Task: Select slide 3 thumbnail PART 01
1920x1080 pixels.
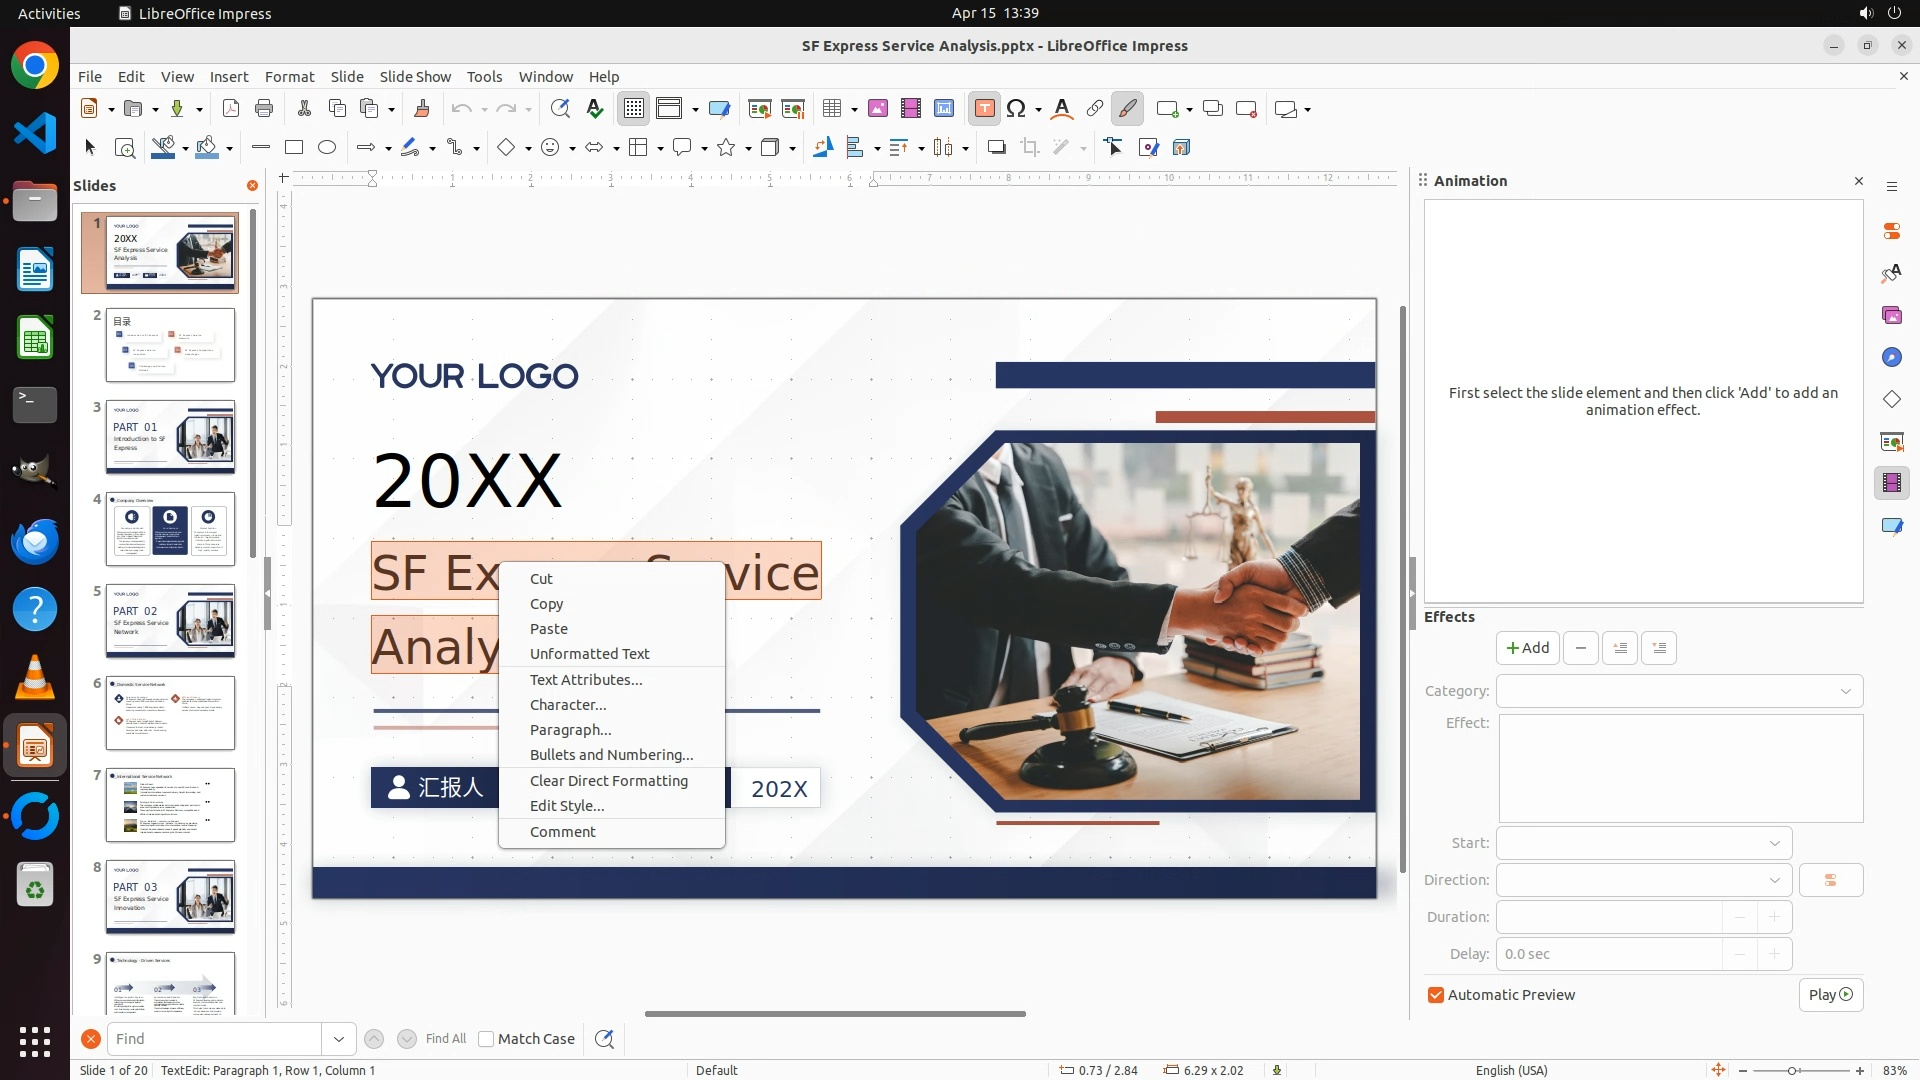Action: tap(170, 437)
